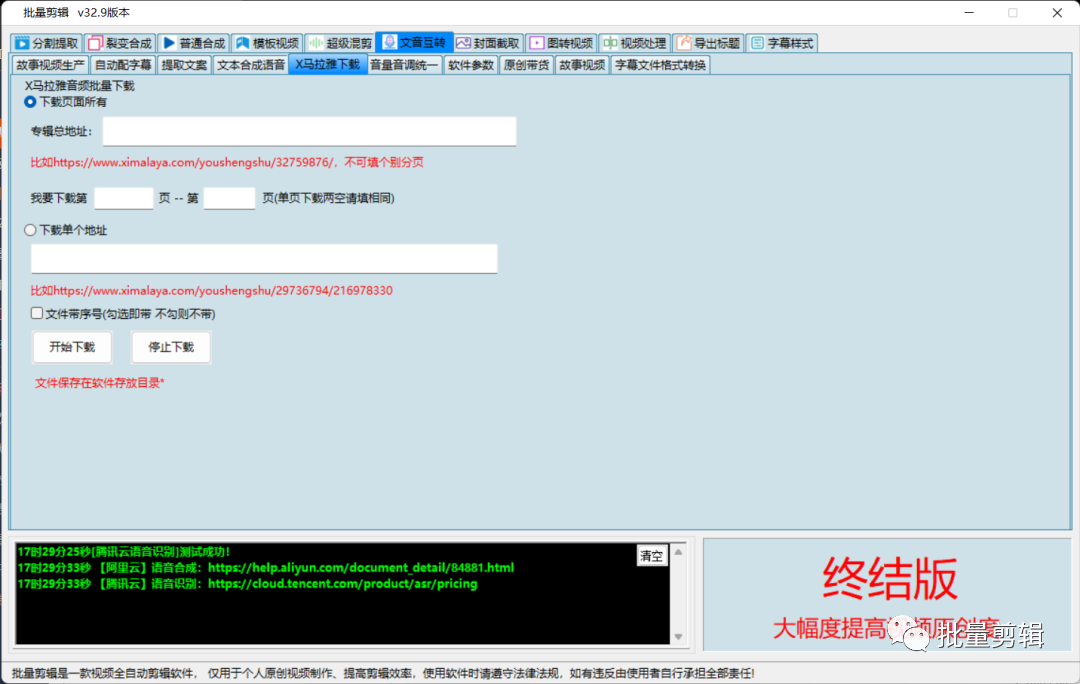Click the log scrollbar down arrow
1080x684 pixels.
click(x=678, y=636)
